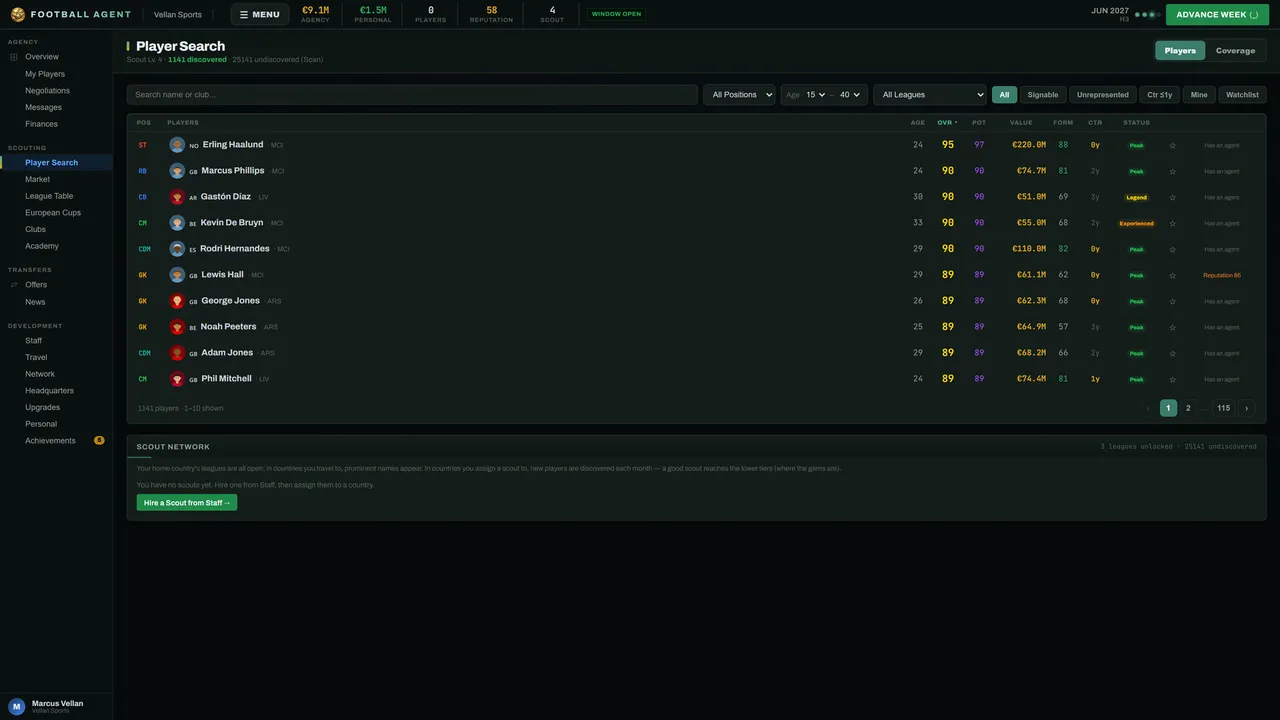
Task: Jump to page 115
Action: (1223, 408)
